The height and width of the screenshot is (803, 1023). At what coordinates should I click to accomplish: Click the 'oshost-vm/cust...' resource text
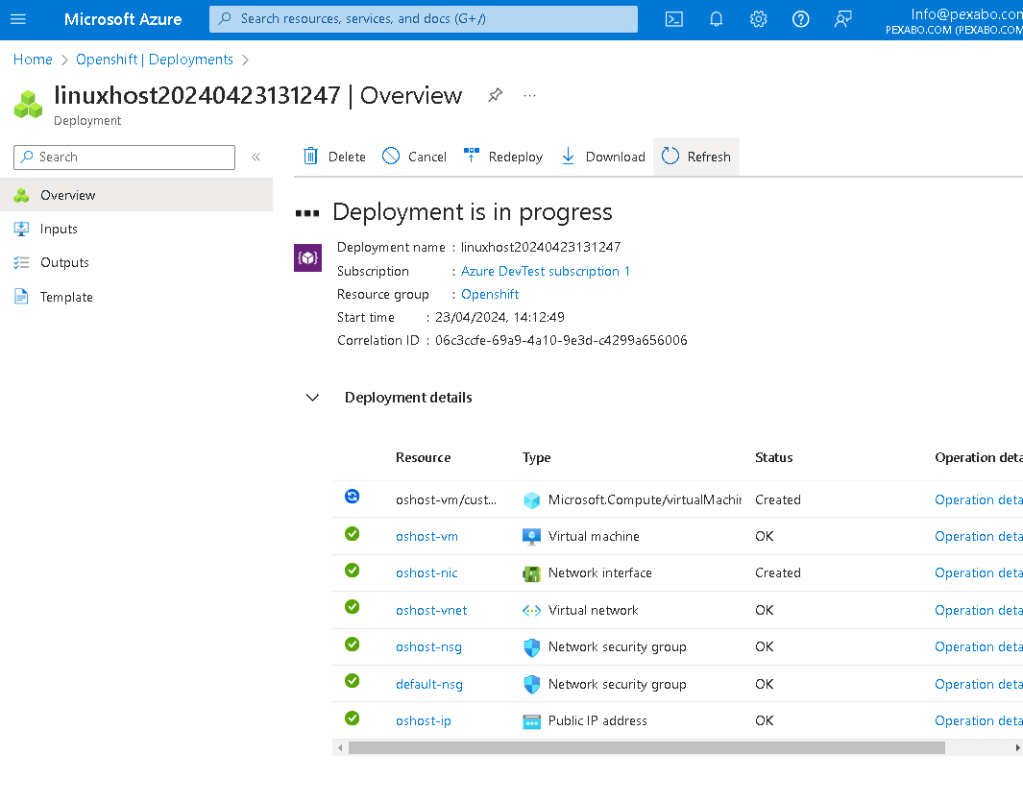446,500
